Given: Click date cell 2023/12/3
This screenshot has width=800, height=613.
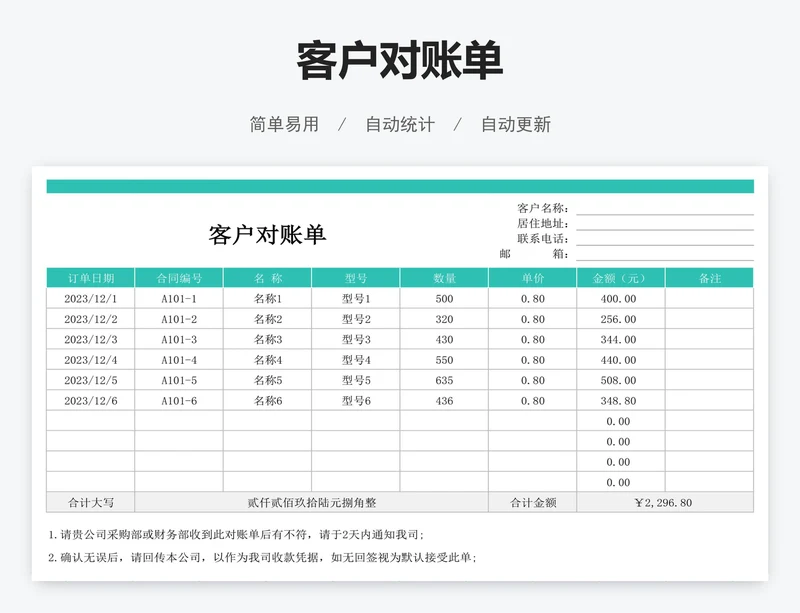Looking at the screenshot, I should tap(90, 339).
